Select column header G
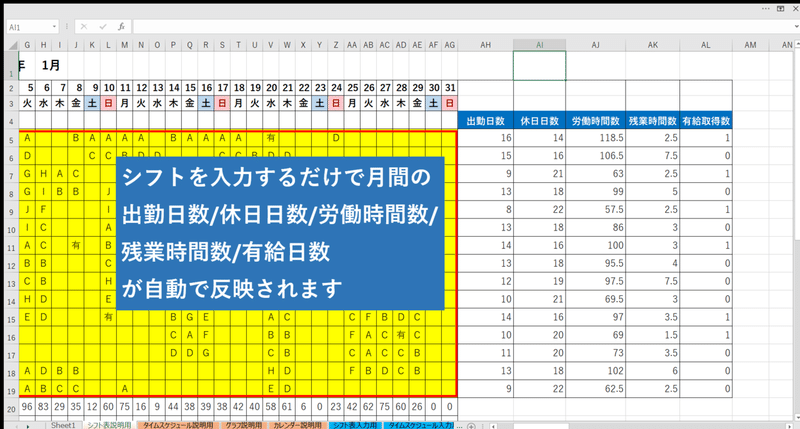This screenshot has width=800, height=429. tap(27, 45)
